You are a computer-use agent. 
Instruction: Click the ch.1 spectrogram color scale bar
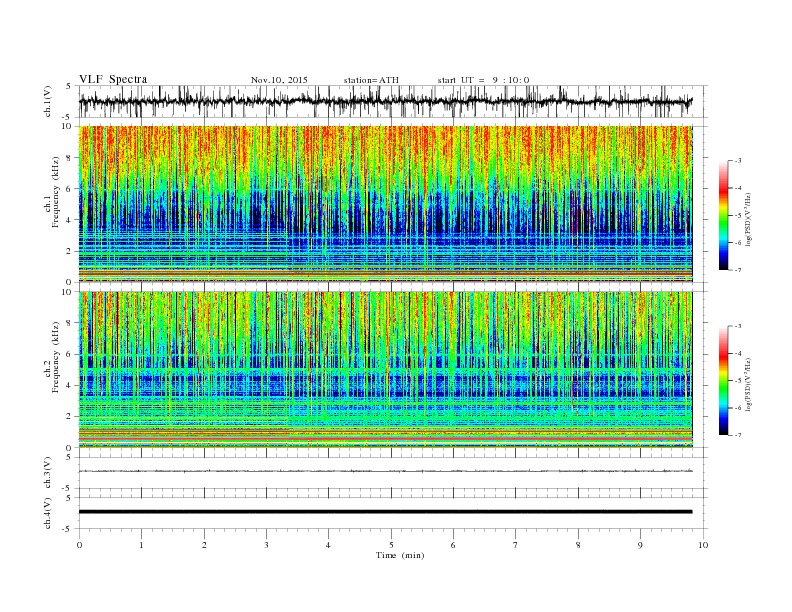click(723, 215)
